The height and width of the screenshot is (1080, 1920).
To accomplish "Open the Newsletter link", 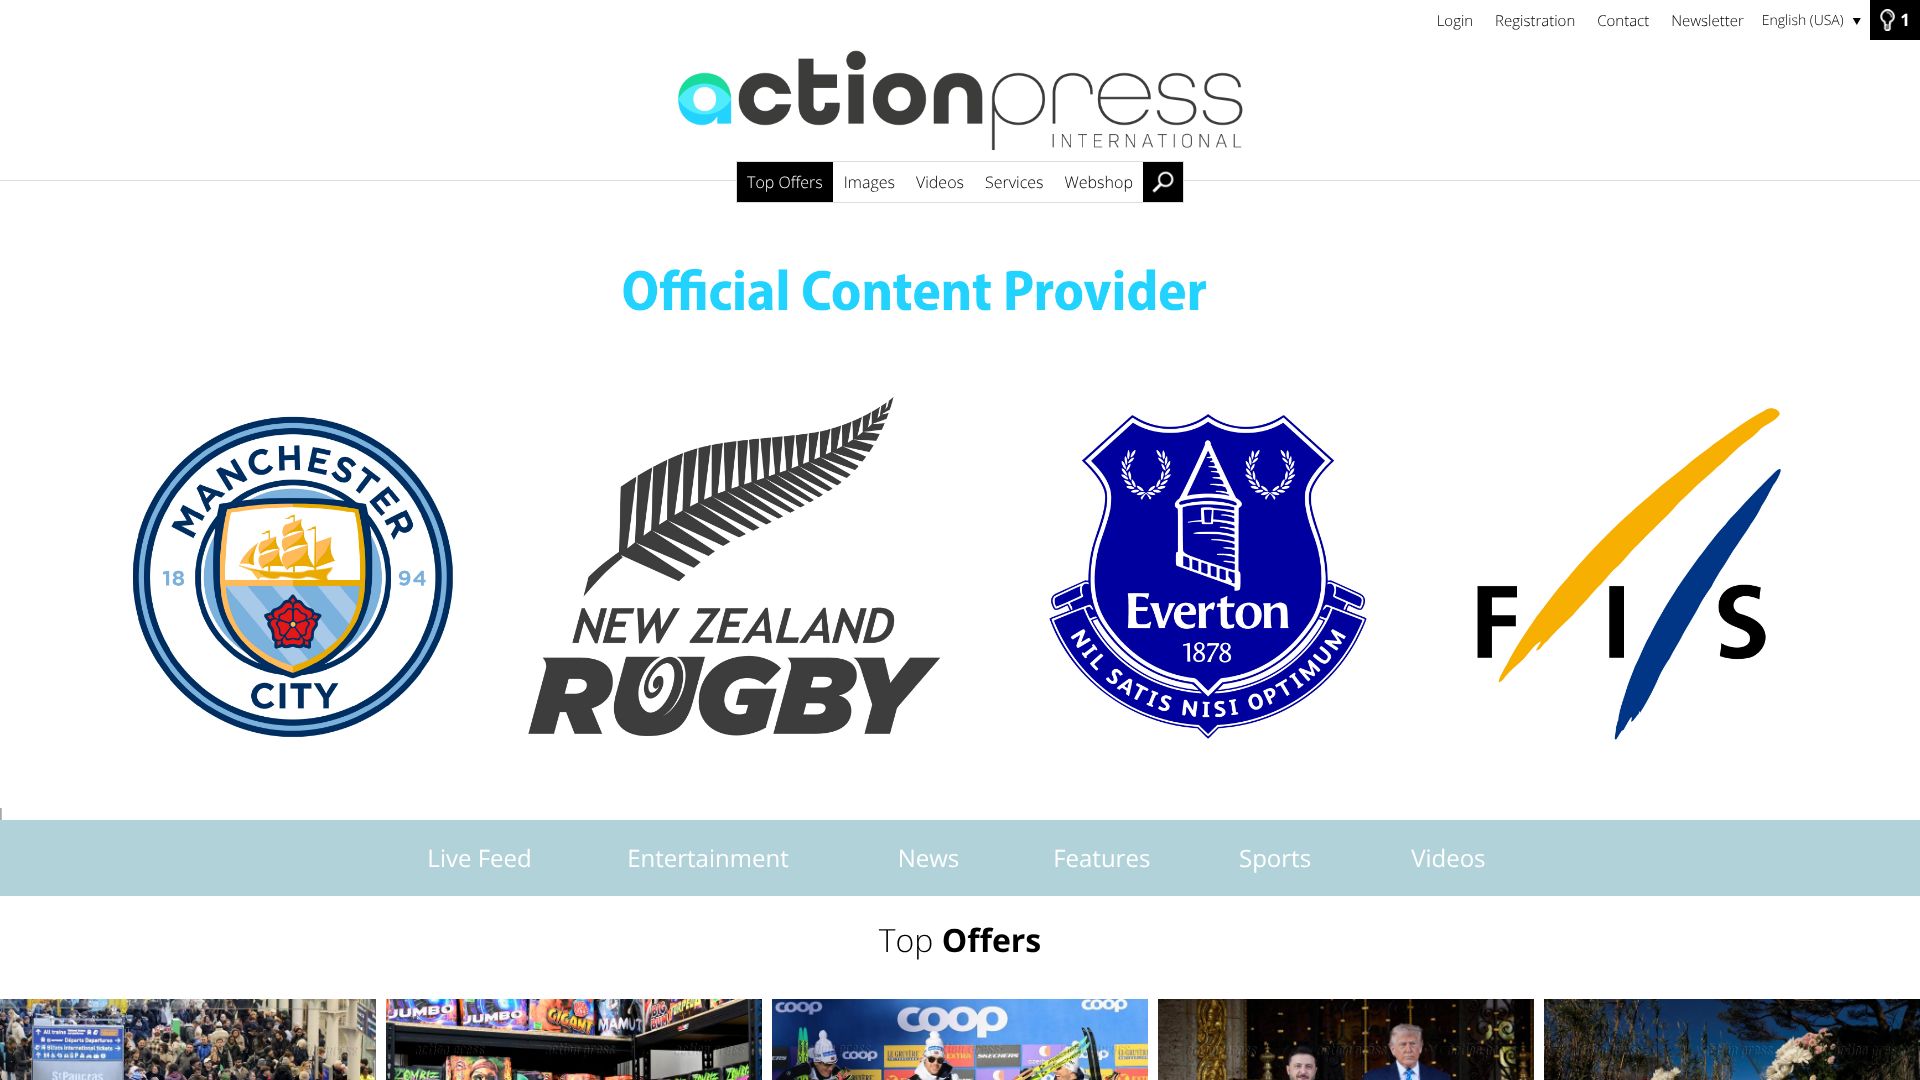I will (1706, 20).
